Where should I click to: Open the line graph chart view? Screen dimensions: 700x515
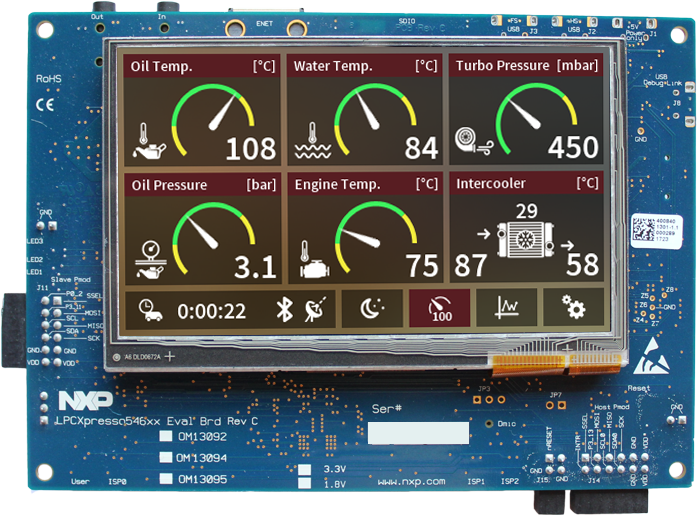click(505, 310)
